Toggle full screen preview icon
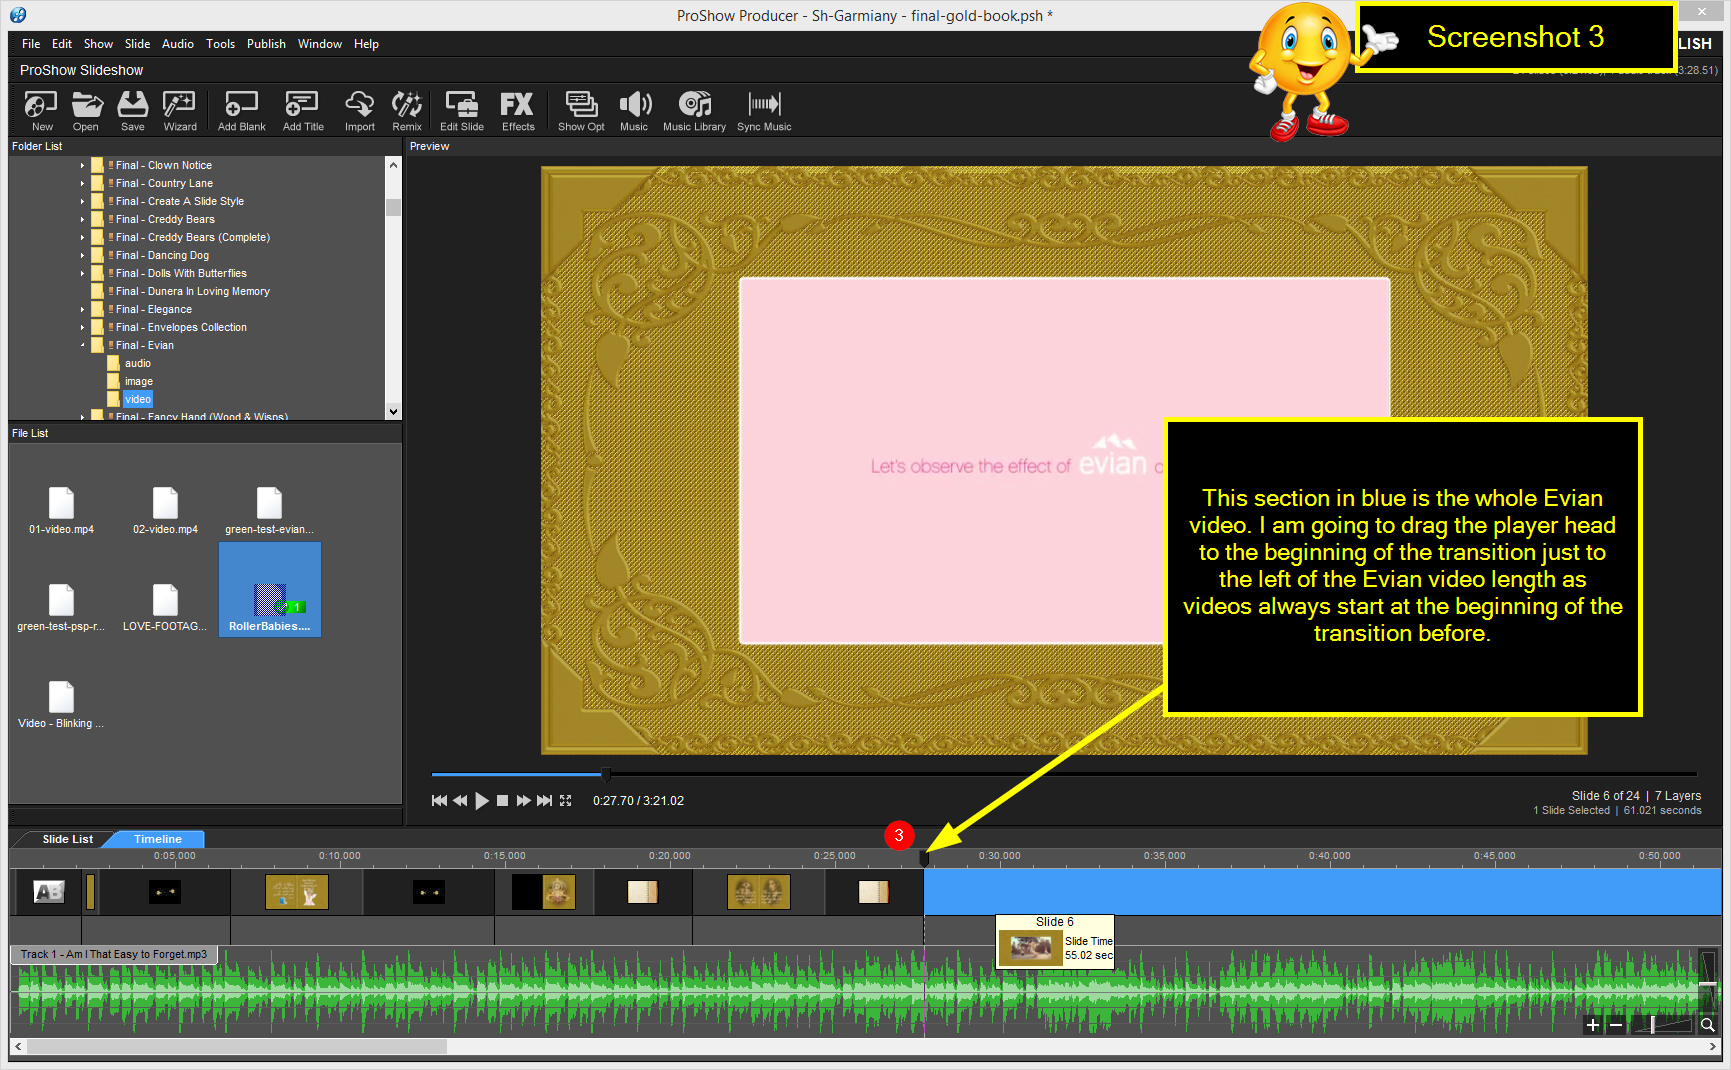Image resolution: width=1731 pixels, height=1070 pixels. [x=566, y=801]
